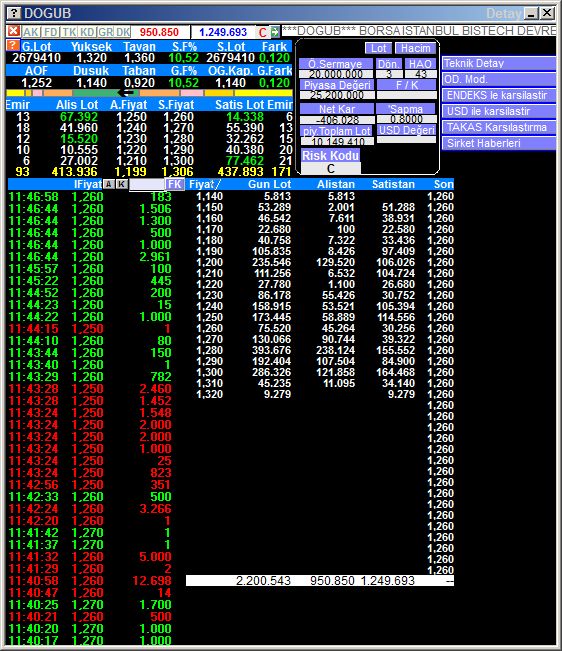Click the Dön. label
The width and height of the screenshot is (562, 651).
tap(389, 64)
